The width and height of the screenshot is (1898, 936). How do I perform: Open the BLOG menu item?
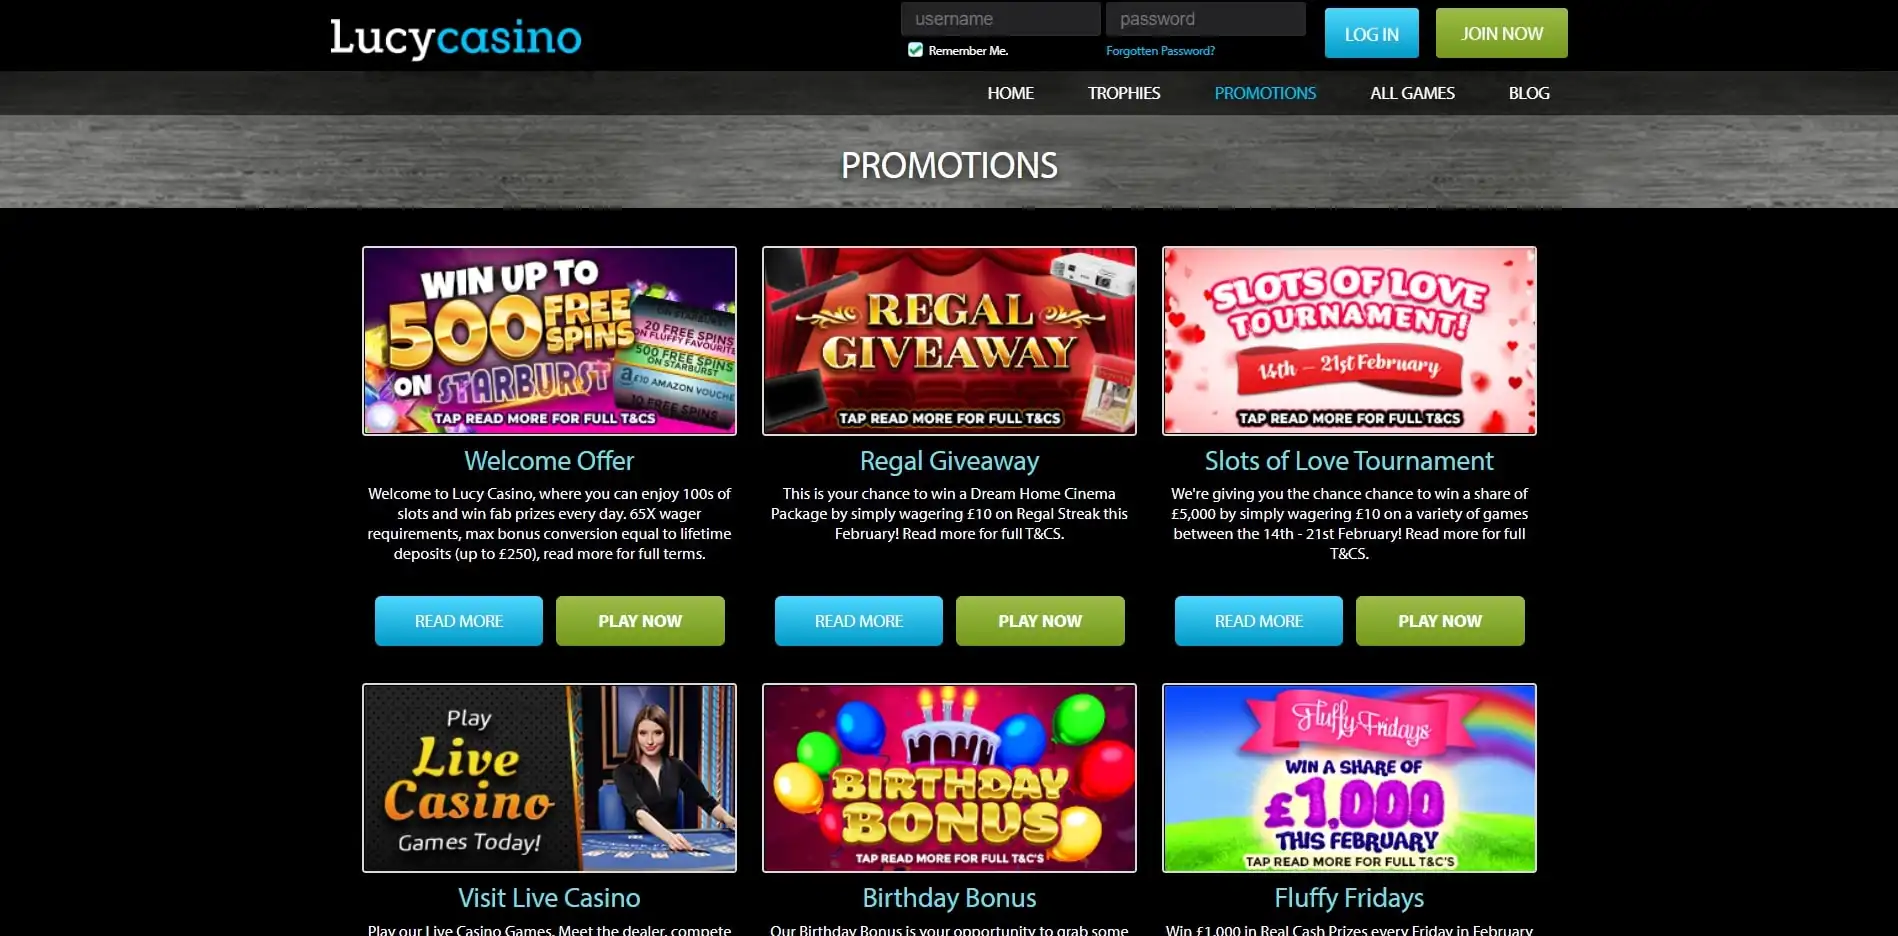click(x=1528, y=93)
